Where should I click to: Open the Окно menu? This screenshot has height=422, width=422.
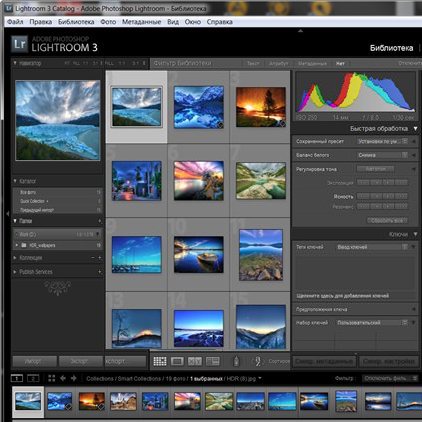[193, 22]
